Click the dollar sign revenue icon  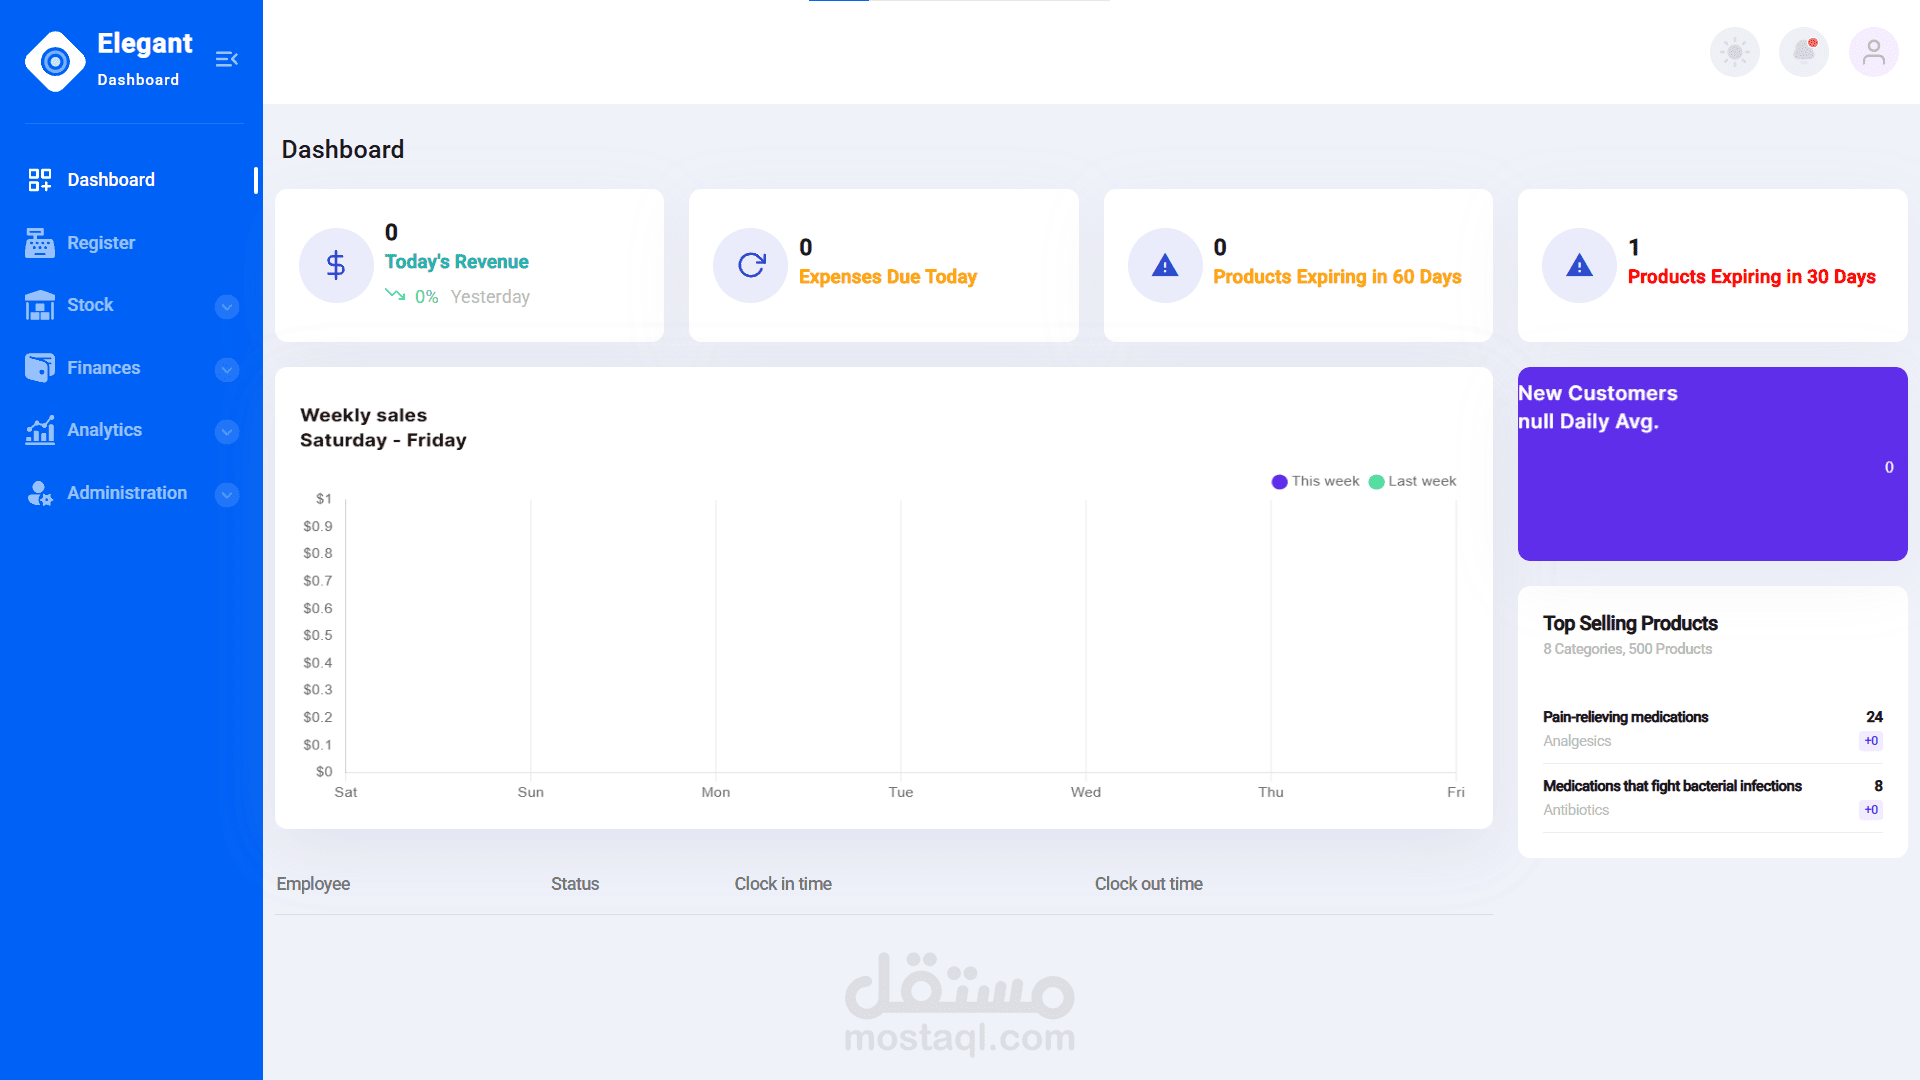(336, 265)
